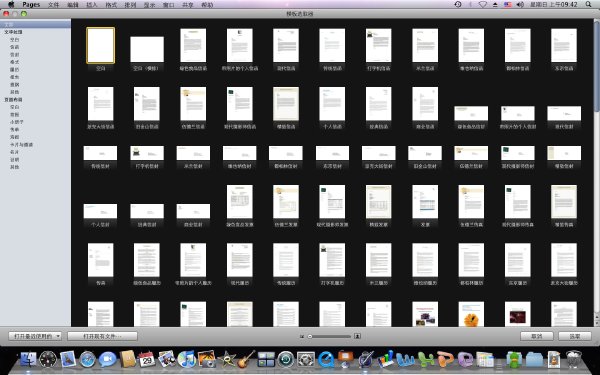Open Dashboard from the Dock

[x=48, y=359]
